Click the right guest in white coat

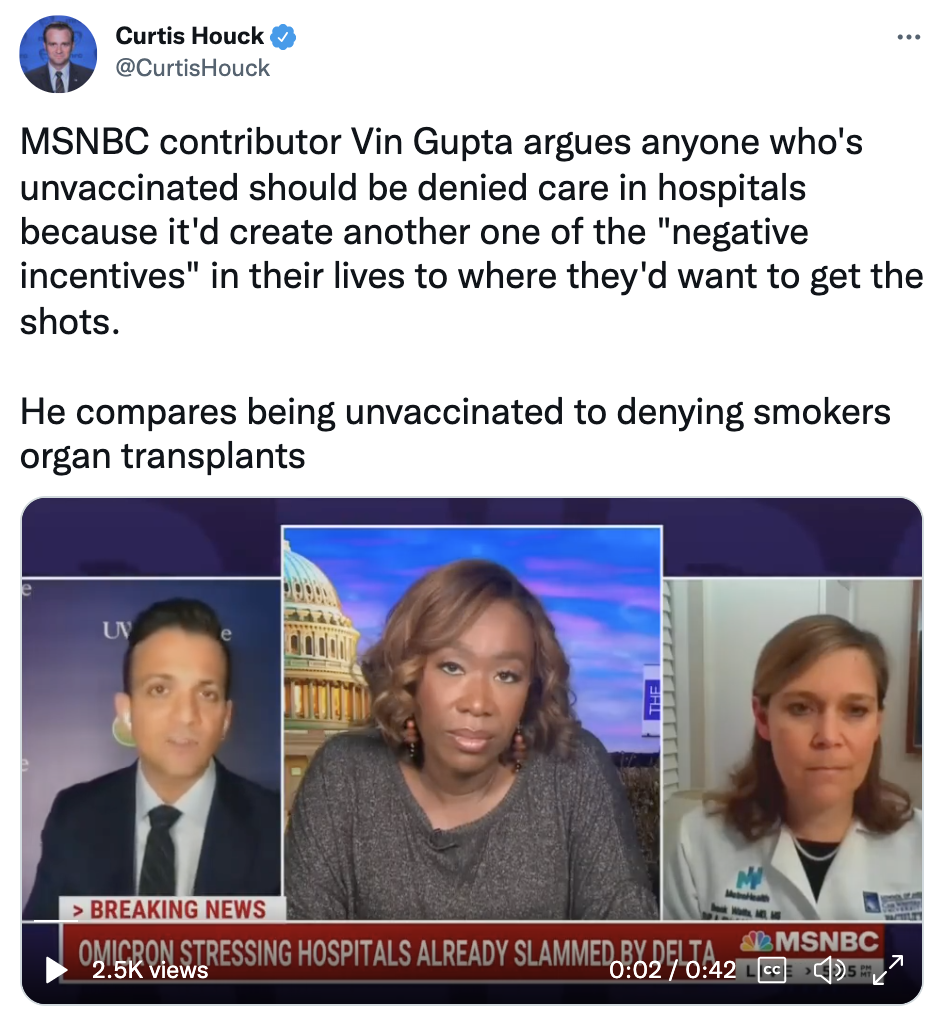tap(793, 748)
